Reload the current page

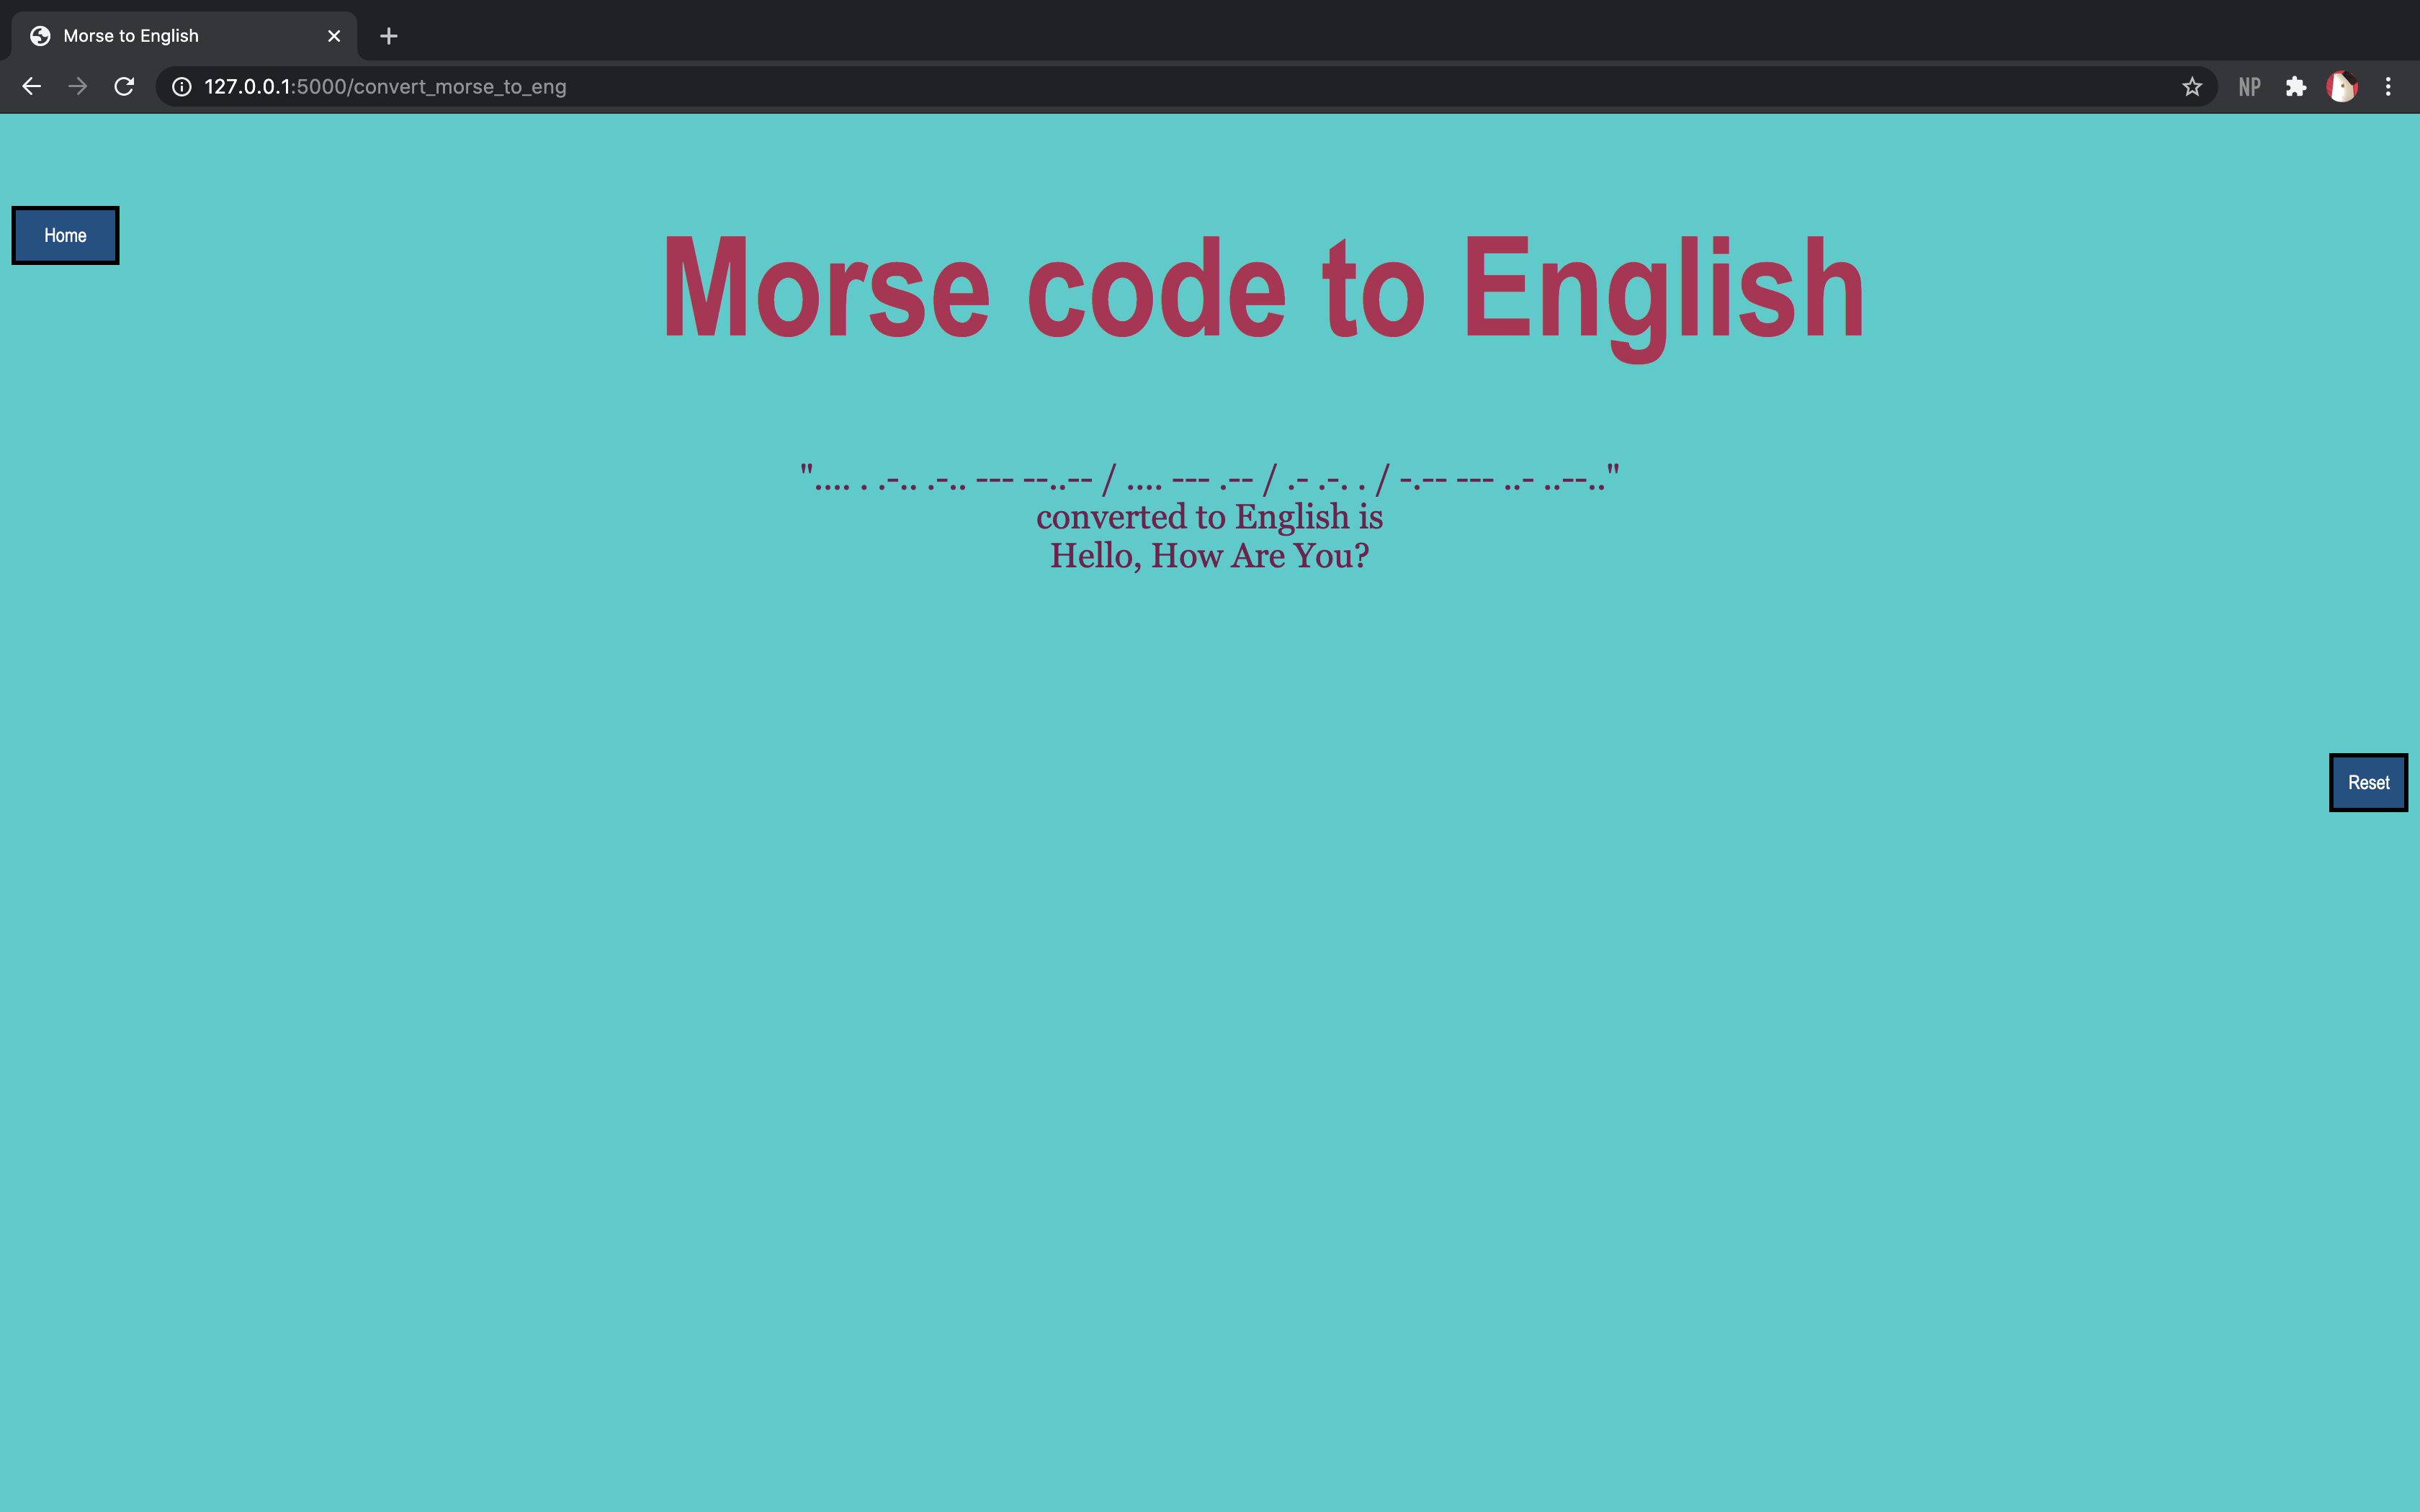124,86
